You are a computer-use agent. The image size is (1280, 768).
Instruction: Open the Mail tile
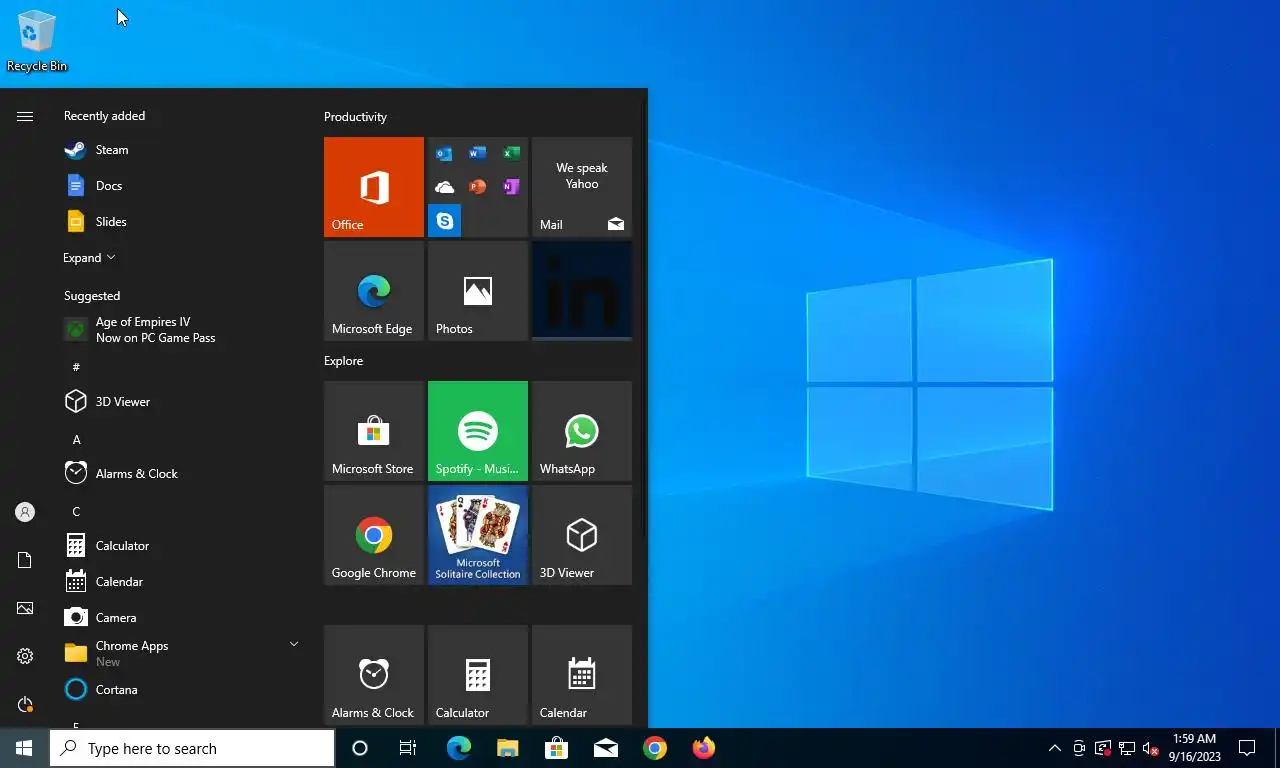[582, 187]
